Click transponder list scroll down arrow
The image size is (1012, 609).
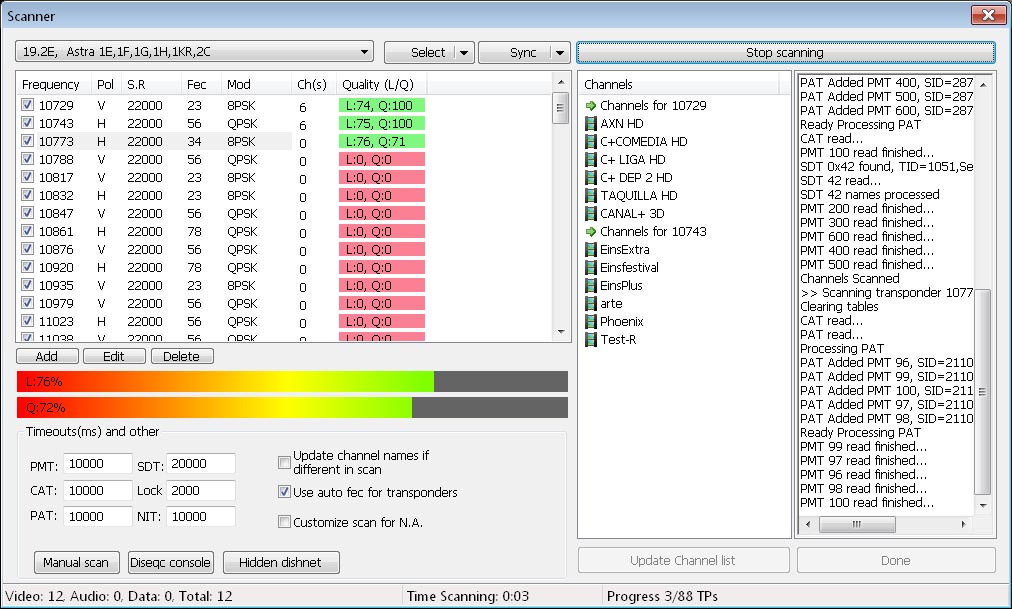pos(560,332)
